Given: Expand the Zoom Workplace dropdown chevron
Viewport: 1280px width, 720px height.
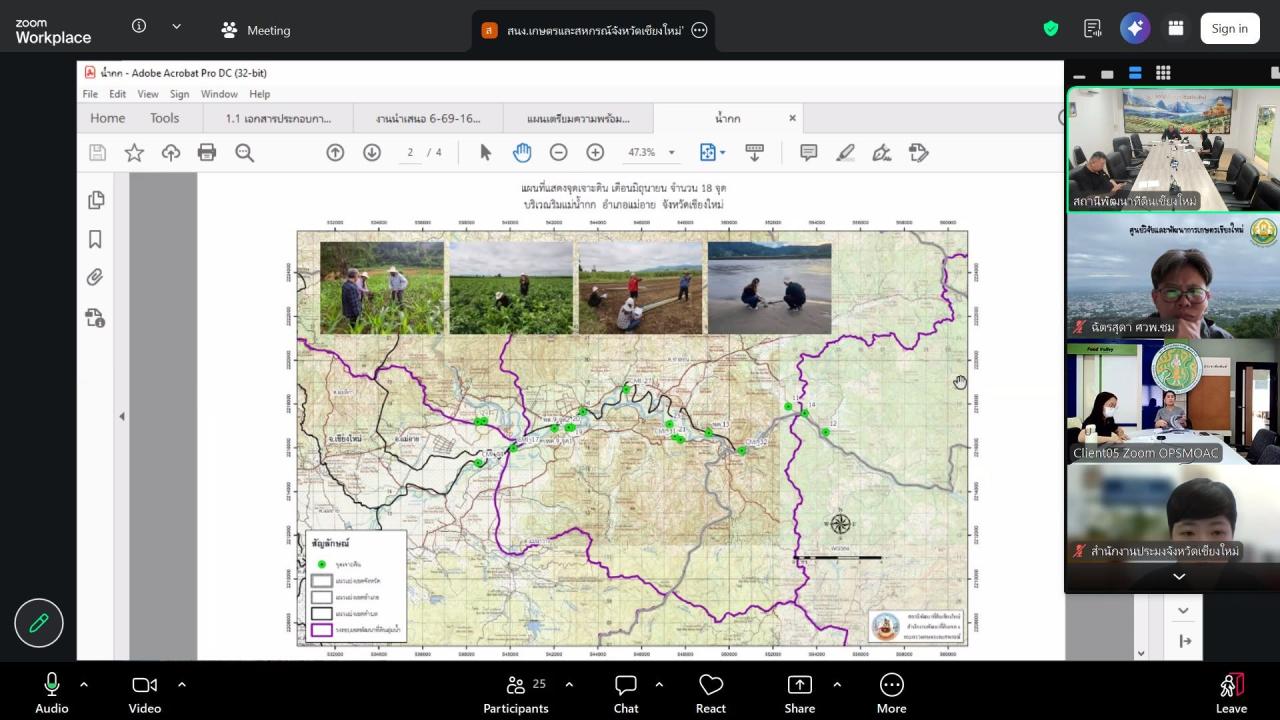Looking at the screenshot, I should click(x=177, y=27).
